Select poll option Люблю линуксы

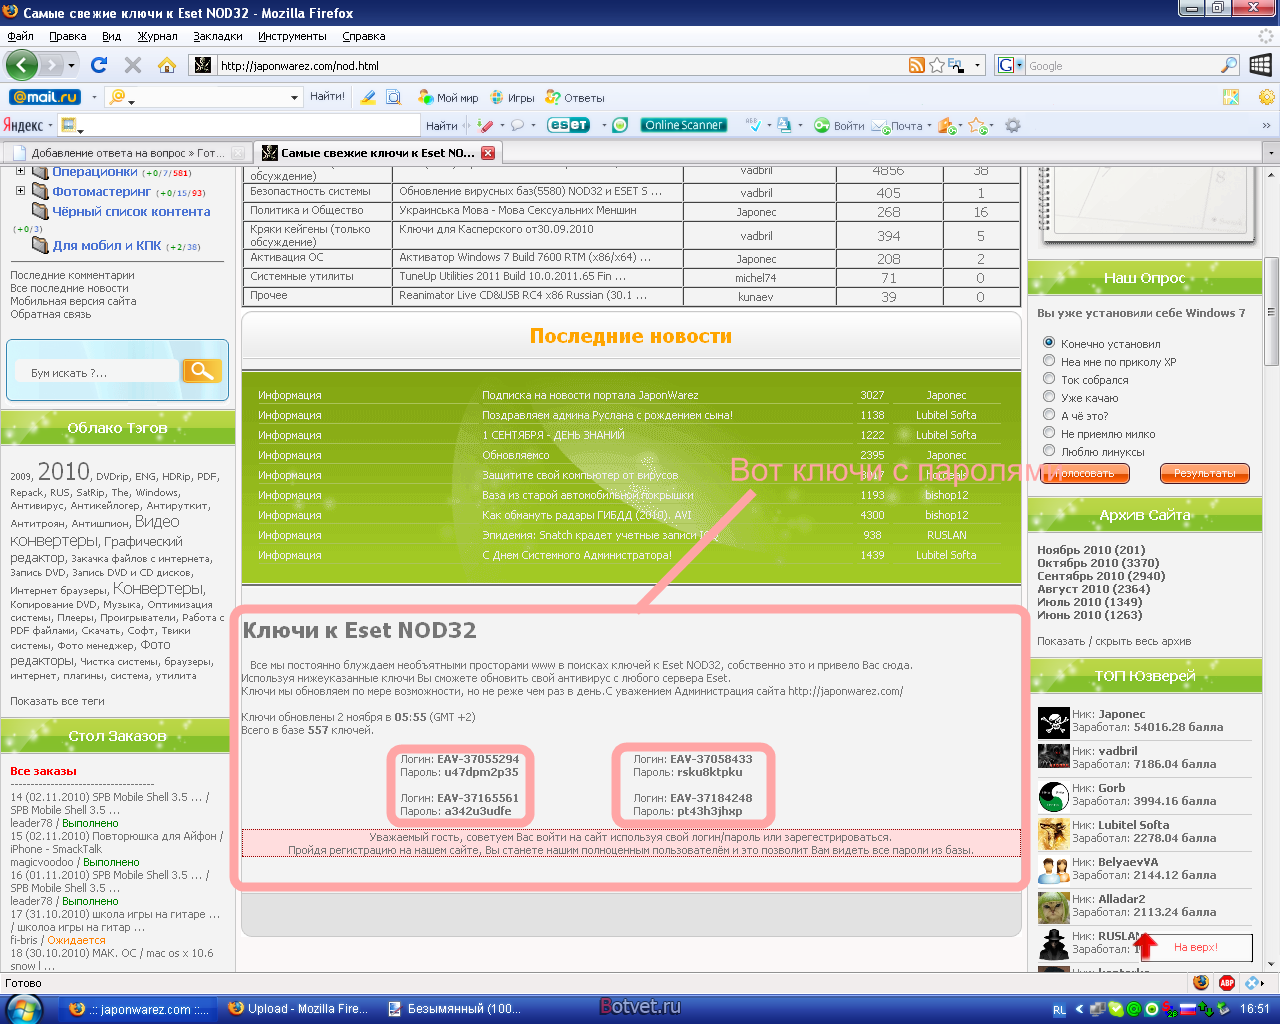coord(1049,450)
